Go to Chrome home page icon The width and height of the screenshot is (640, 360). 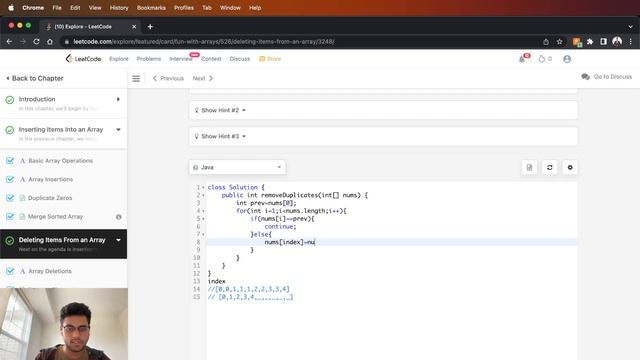click(x=50, y=42)
